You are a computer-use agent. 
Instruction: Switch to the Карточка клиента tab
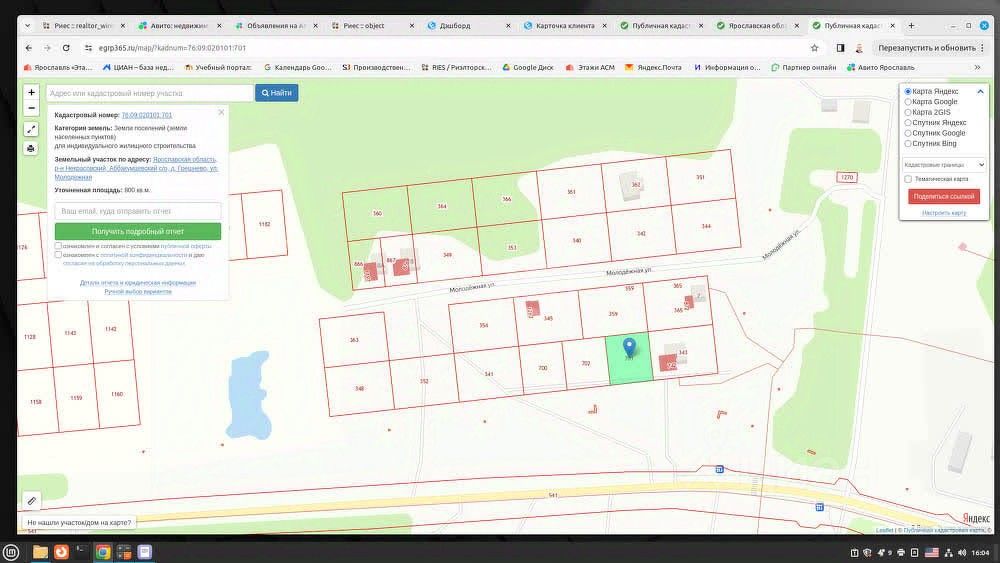click(x=566, y=26)
